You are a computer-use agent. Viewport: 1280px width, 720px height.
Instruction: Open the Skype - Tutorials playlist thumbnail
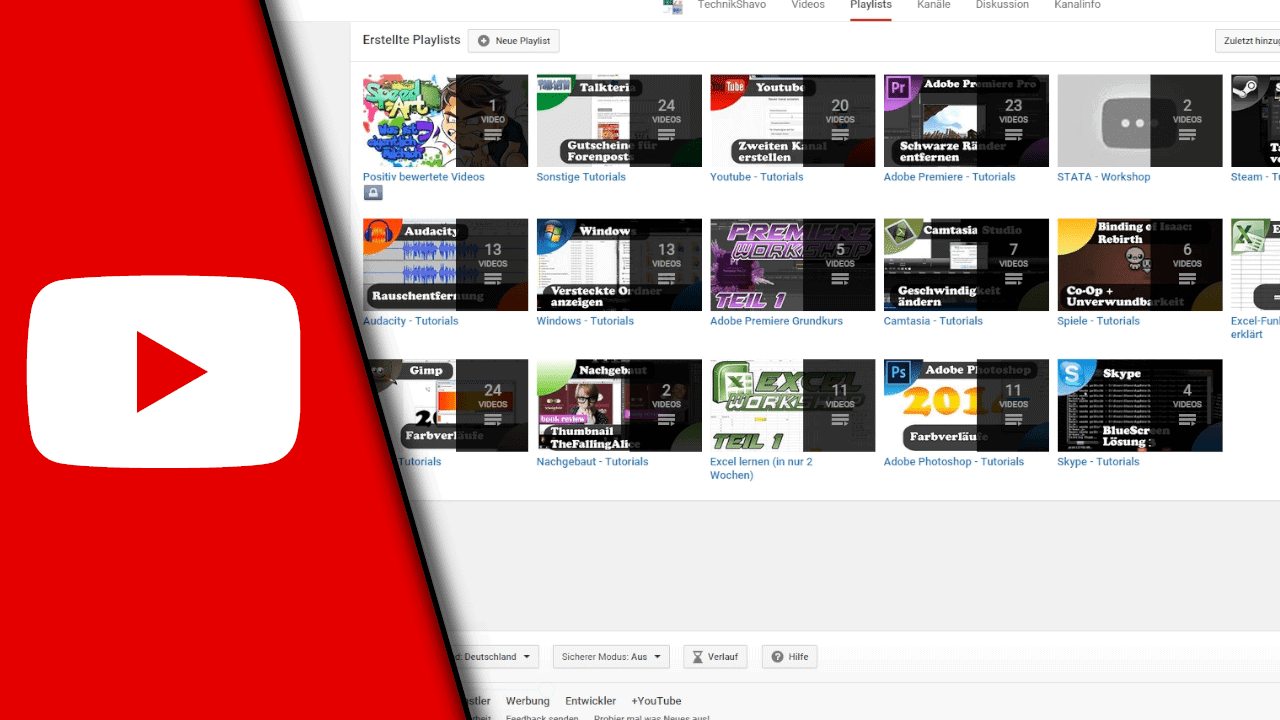pyautogui.click(x=1140, y=405)
